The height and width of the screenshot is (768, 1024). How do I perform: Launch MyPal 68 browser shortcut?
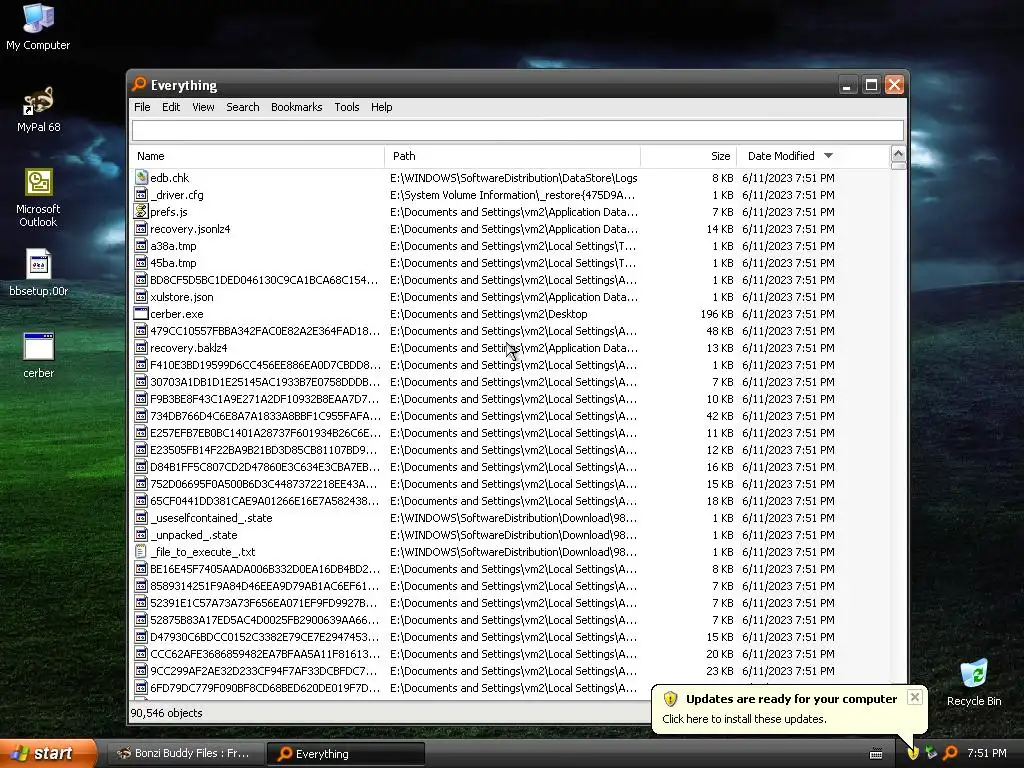tap(38, 109)
